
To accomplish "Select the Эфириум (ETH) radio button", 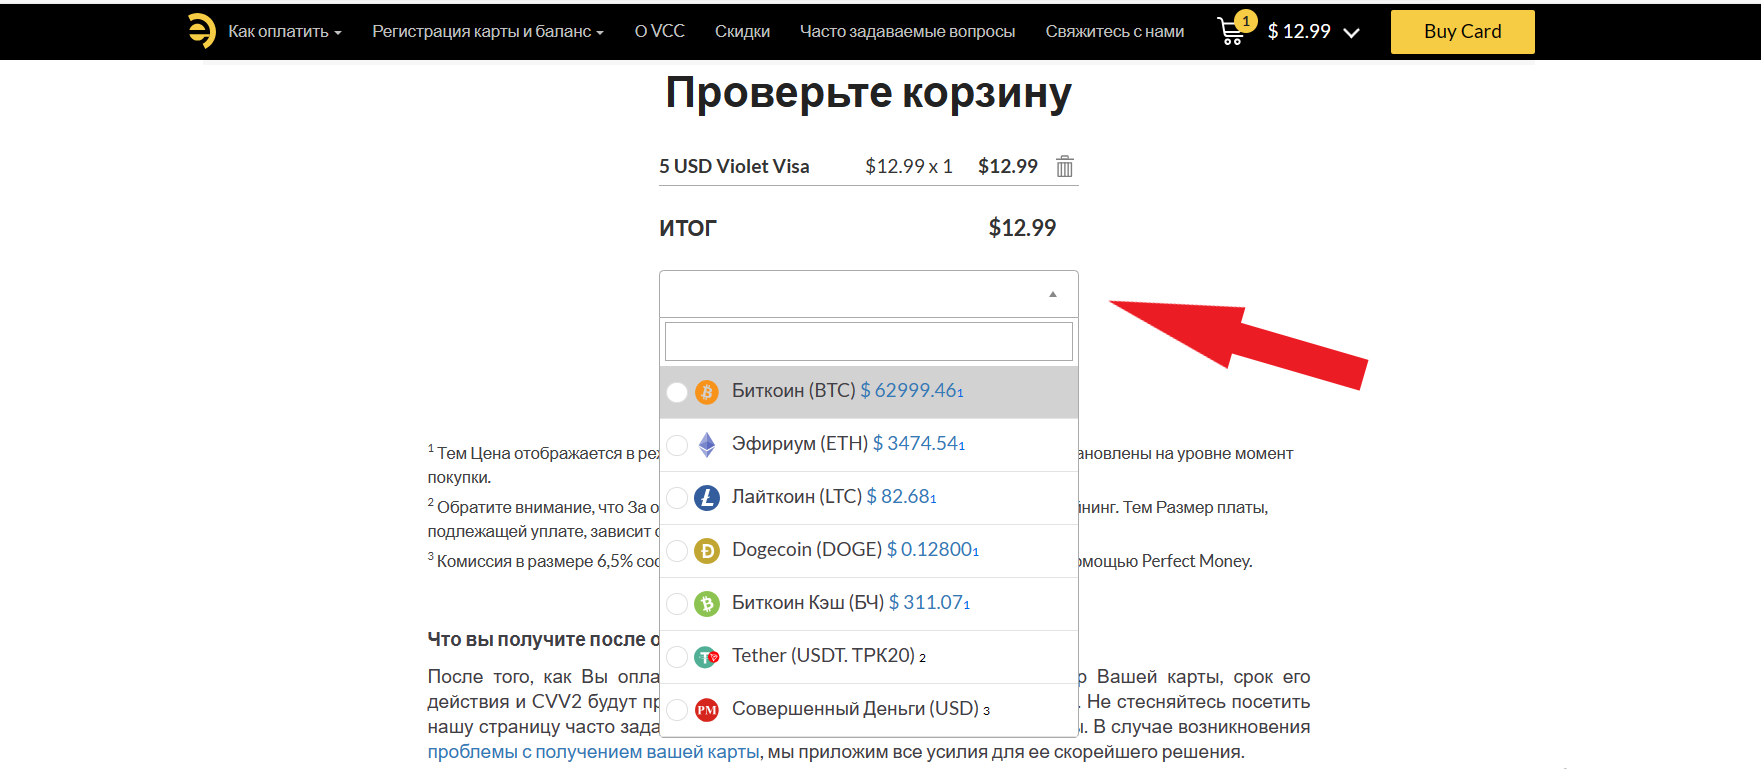I will point(677,445).
